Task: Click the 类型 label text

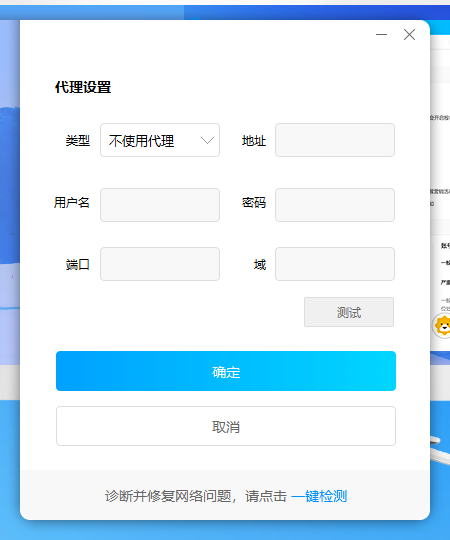Action: coord(78,141)
